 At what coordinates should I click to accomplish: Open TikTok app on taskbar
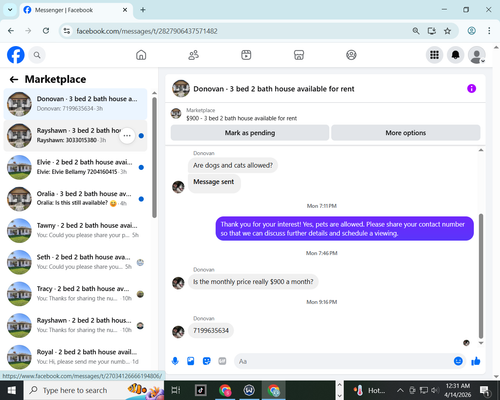(x=201, y=390)
